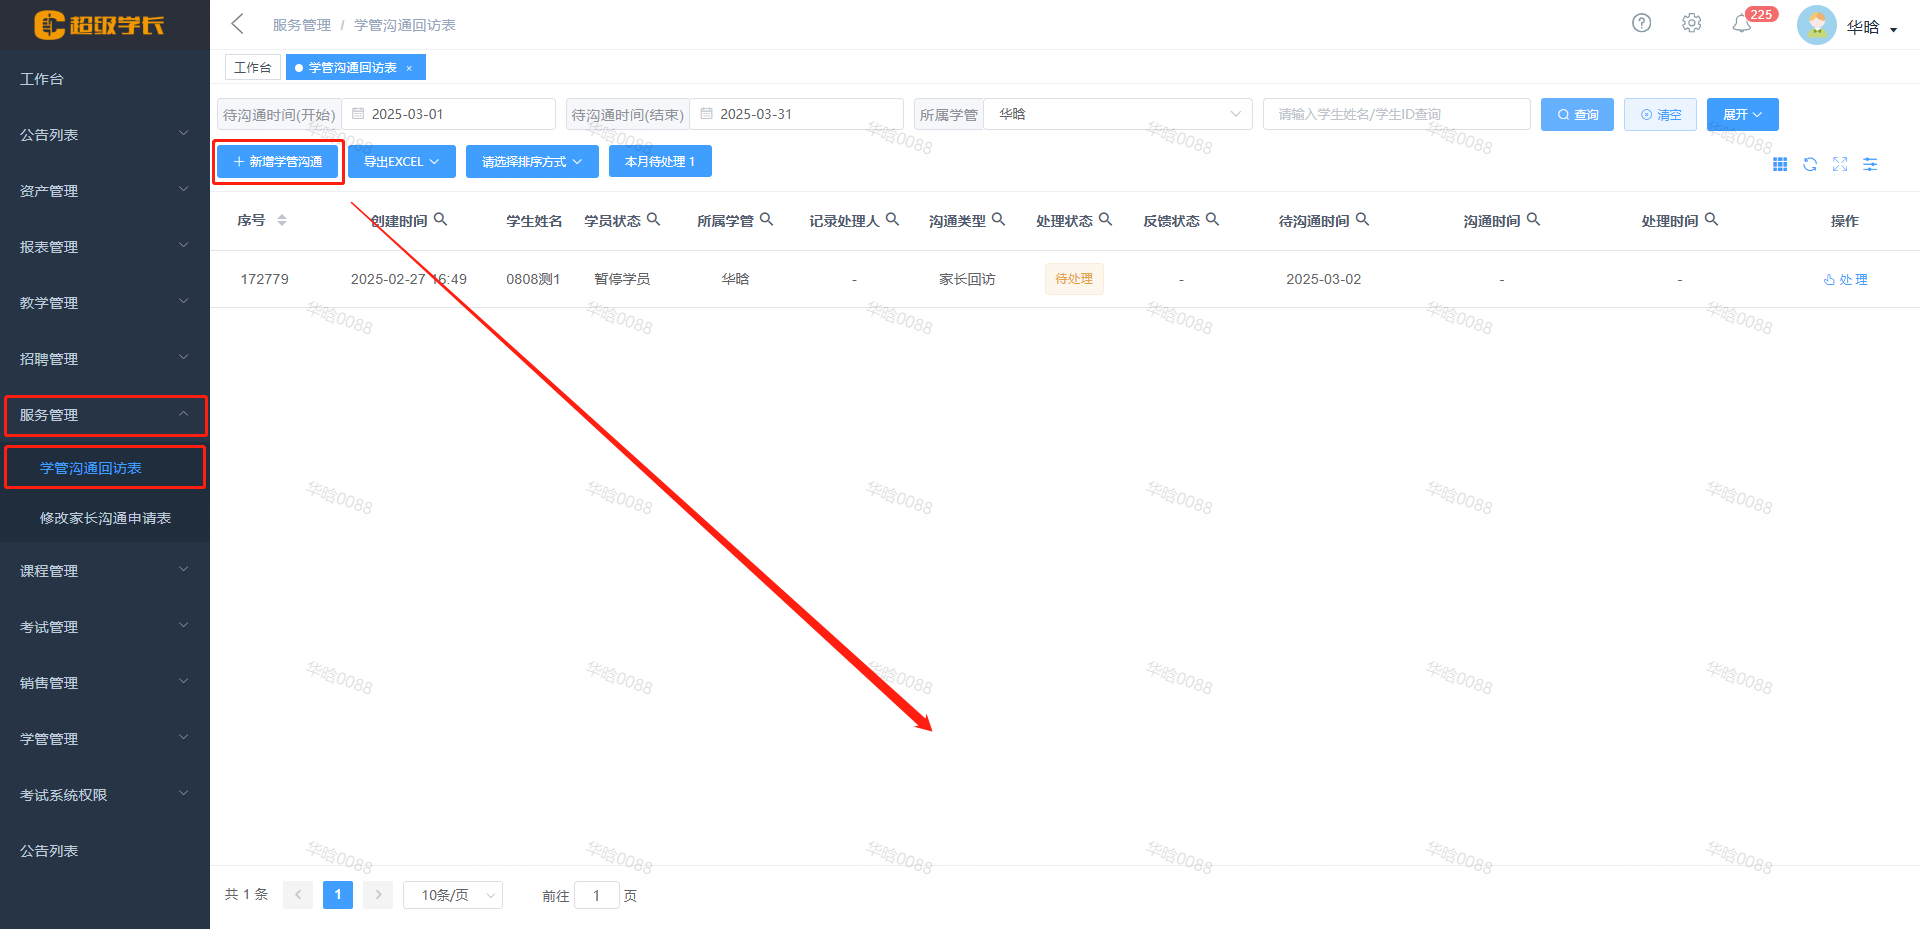The image size is (1920, 929).
Task: Open the 10条/页 page size selector
Action: pos(452,894)
